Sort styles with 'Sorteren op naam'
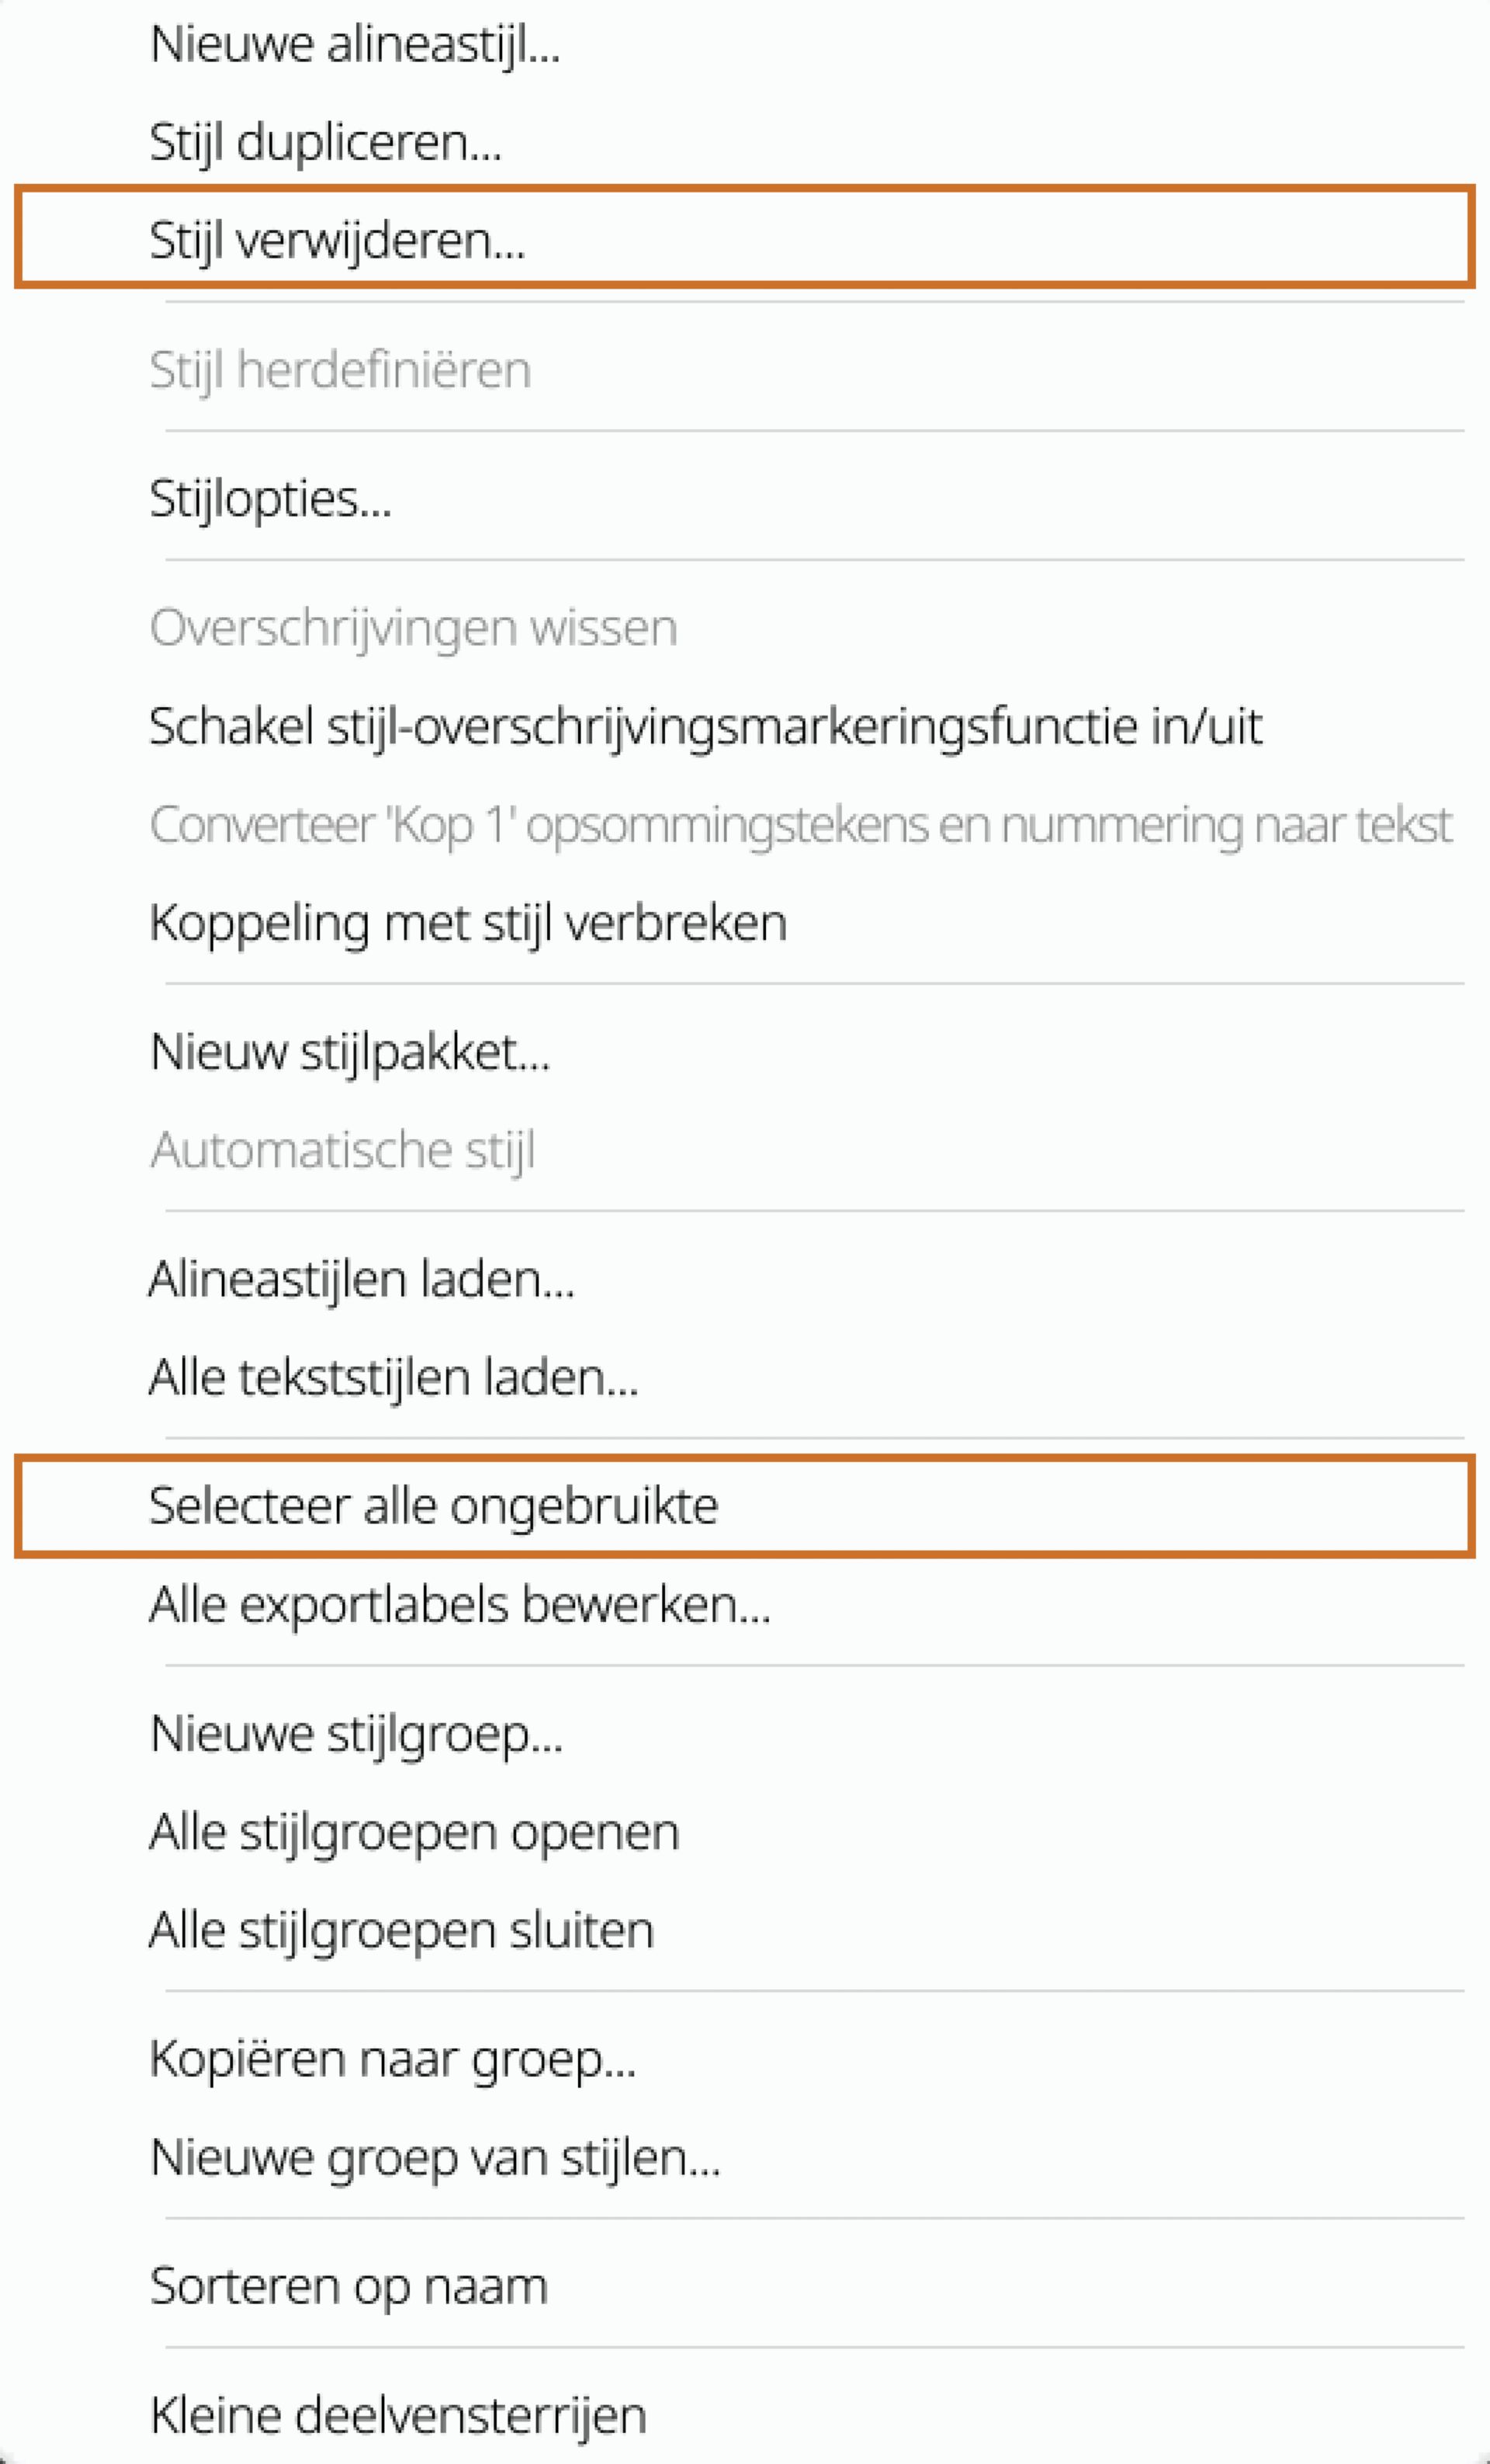Screen dimensions: 1490x2464 348,2283
